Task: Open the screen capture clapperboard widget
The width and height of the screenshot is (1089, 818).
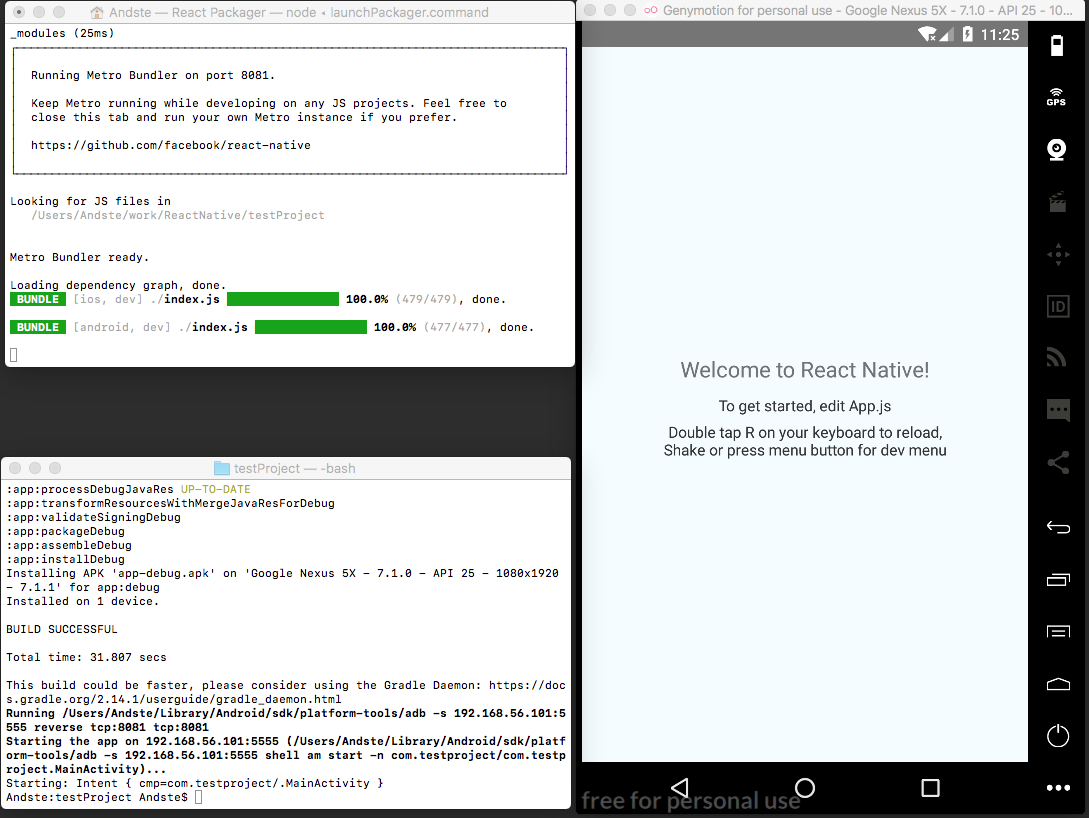Action: (x=1057, y=202)
